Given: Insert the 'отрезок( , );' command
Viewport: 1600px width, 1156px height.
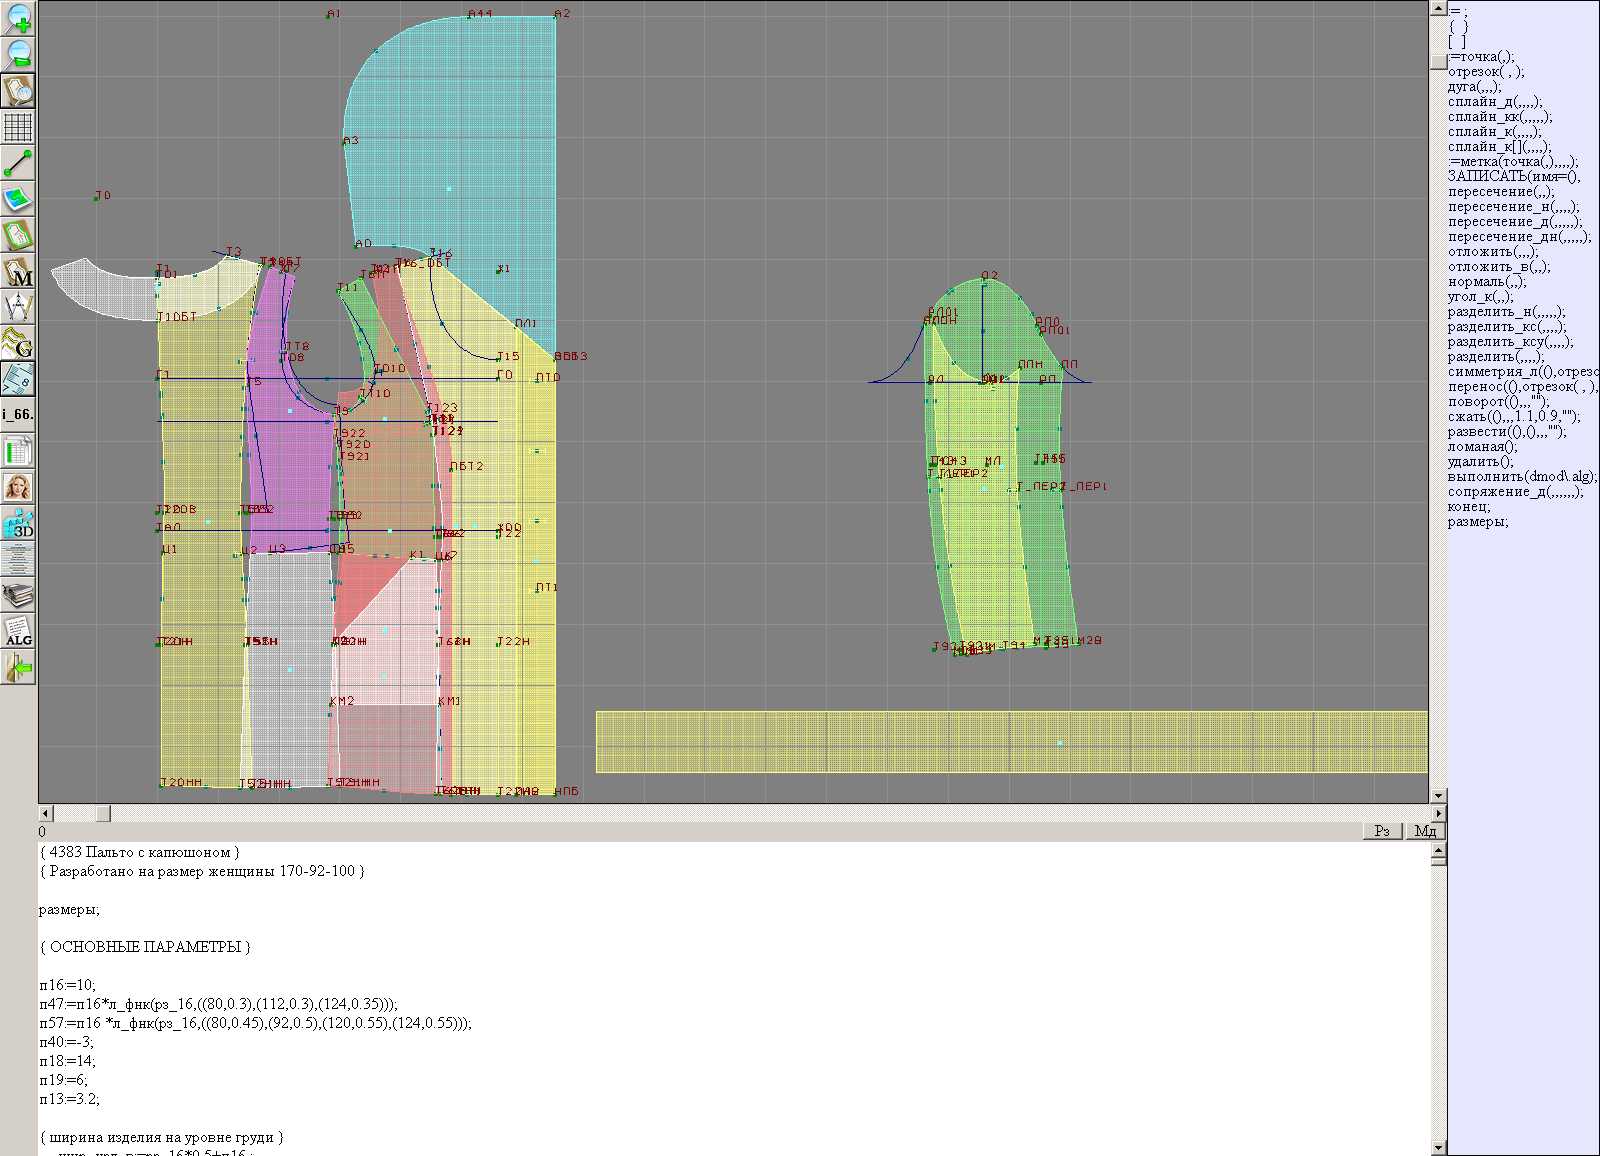Looking at the screenshot, I should pos(1486,72).
